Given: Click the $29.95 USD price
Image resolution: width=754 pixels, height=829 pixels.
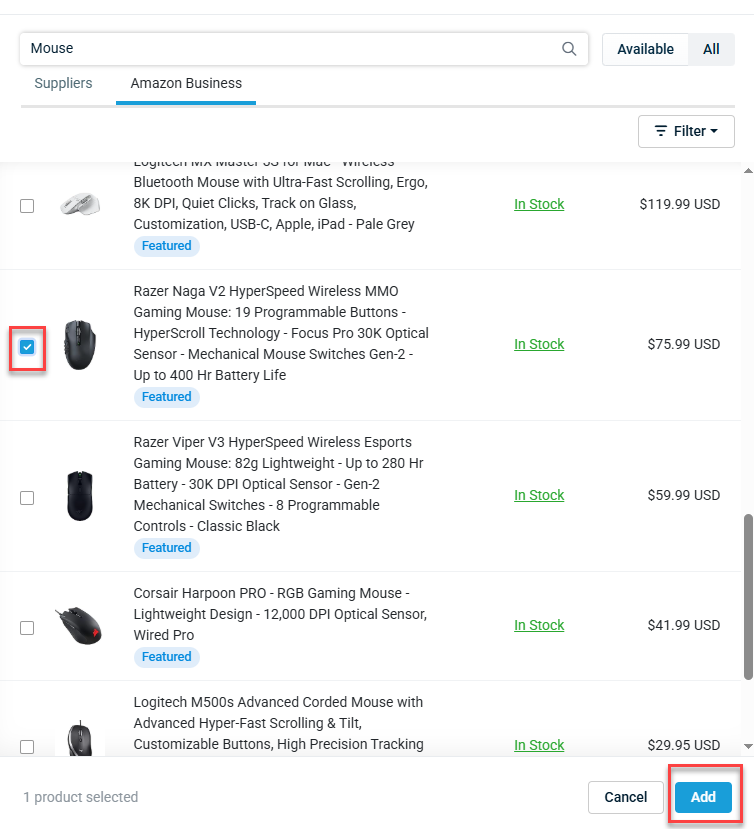Looking at the screenshot, I should tap(684, 745).
